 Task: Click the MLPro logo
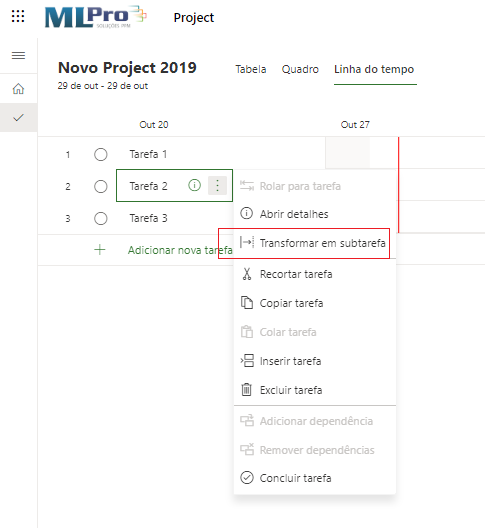click(x=96, y=17)
